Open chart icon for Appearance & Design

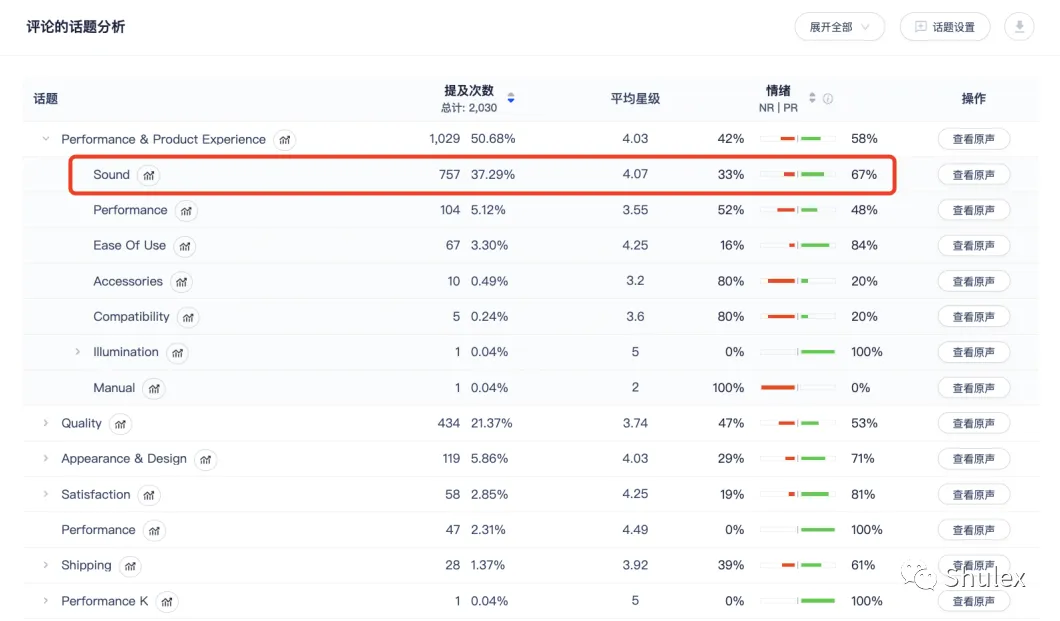click(206, 459)
